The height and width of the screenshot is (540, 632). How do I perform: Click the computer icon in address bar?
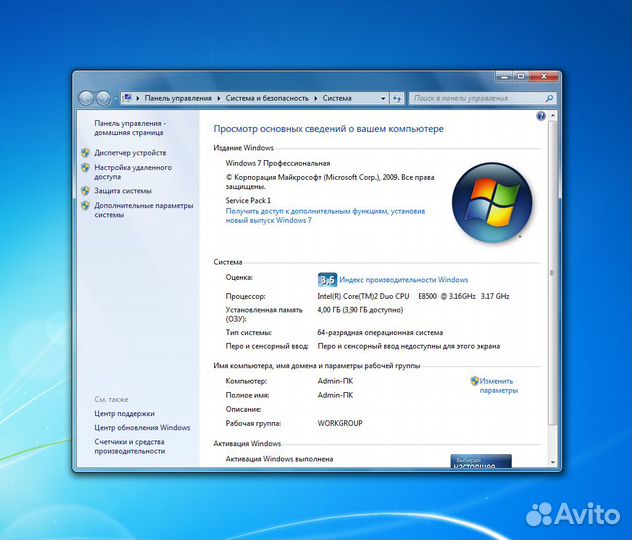[x=128, y=98]
